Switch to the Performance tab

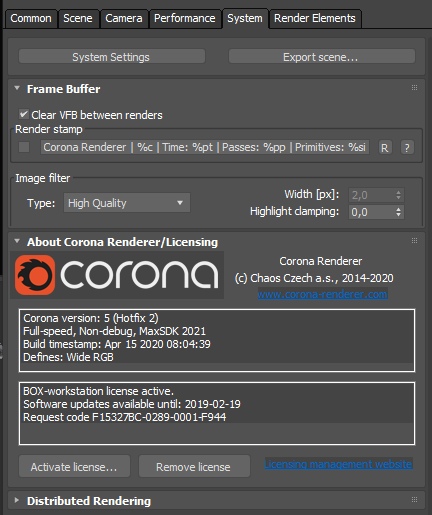[x=185, y=18]
